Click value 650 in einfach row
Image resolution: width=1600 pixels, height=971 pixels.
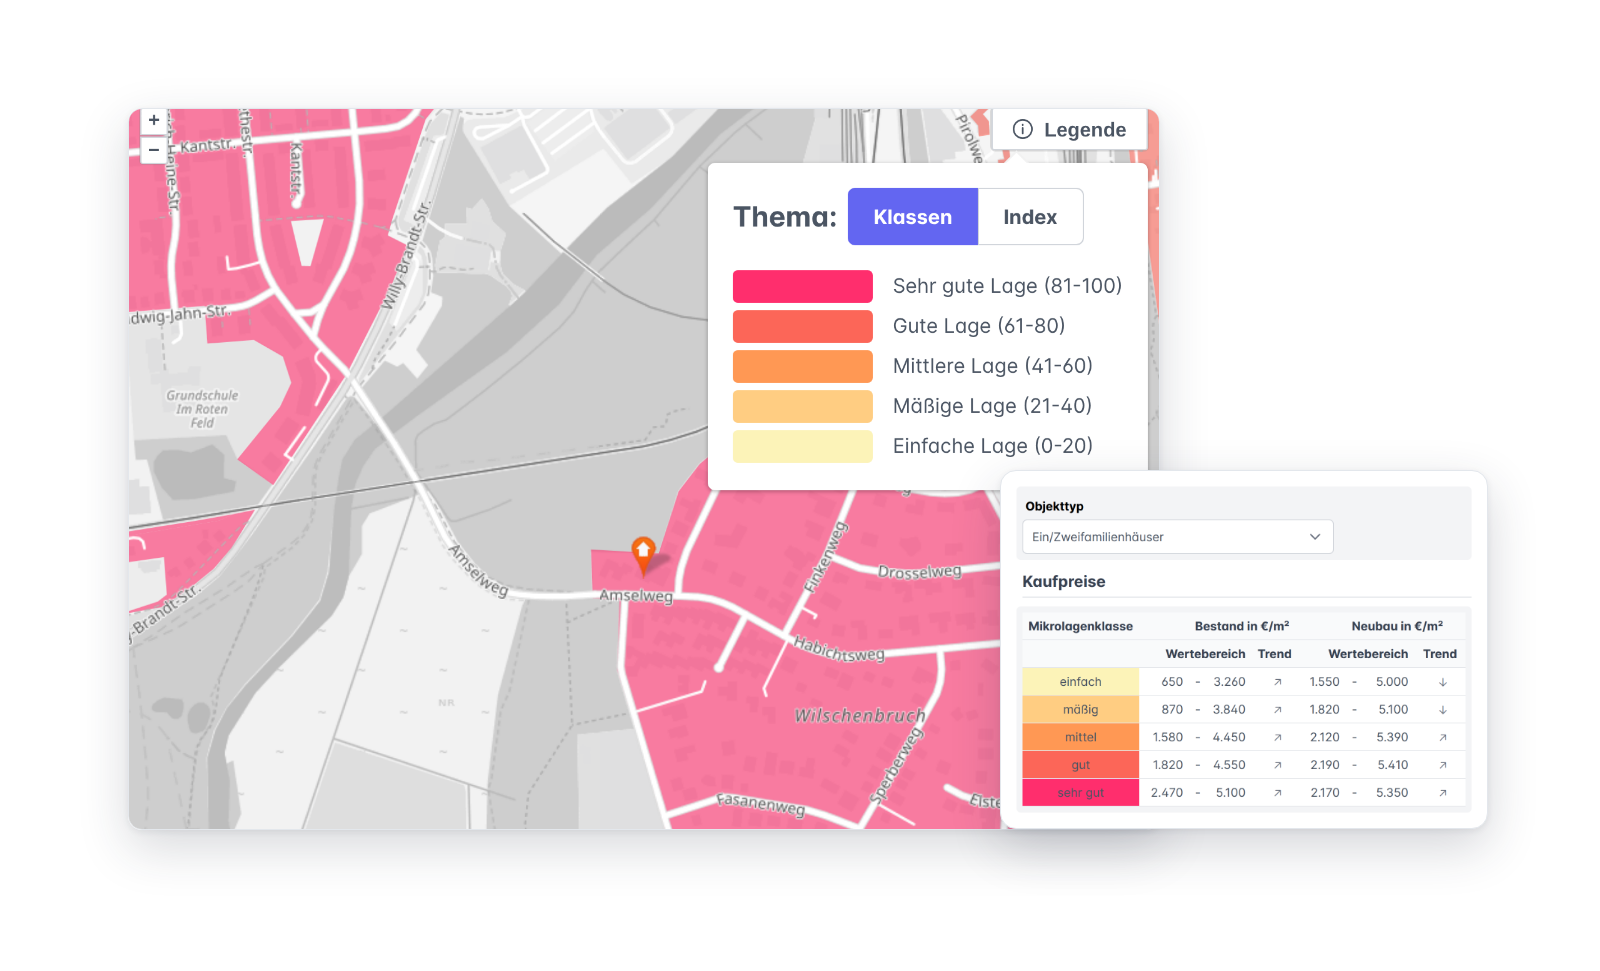click(1172, 682)
